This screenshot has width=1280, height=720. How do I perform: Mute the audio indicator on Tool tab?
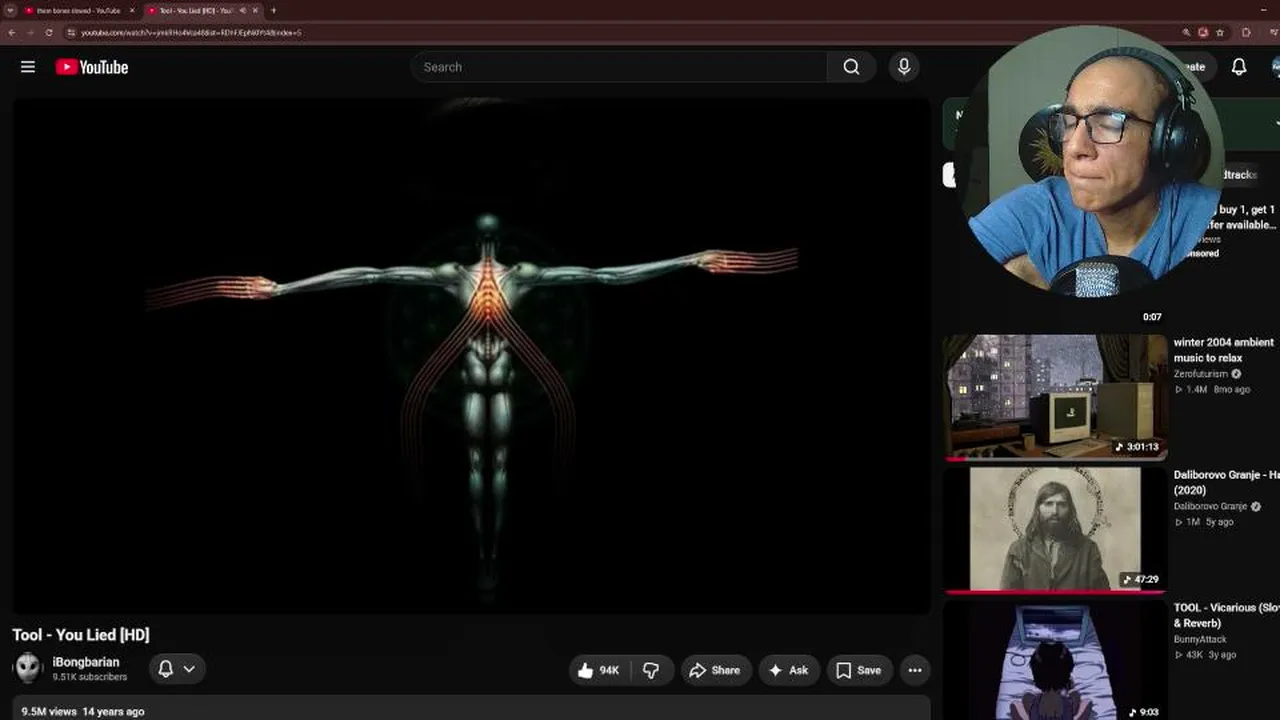pos(242,10)
